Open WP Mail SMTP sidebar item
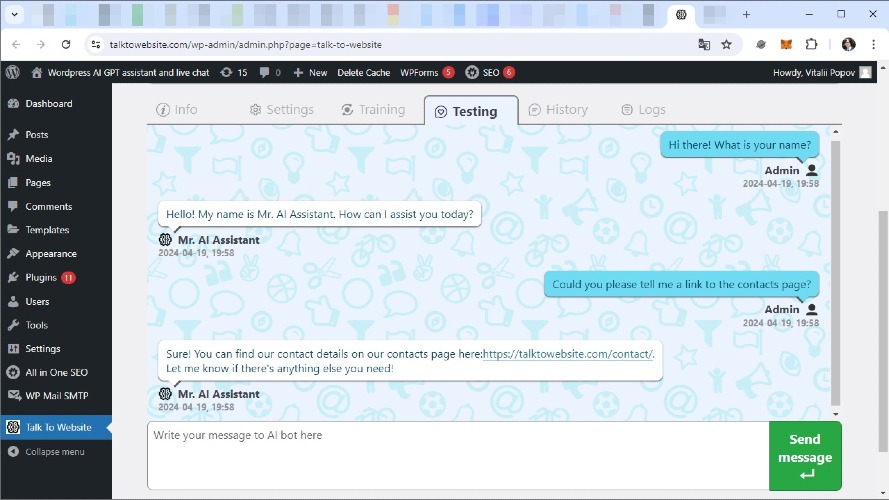The image size is (889, 500). [56, 396]
